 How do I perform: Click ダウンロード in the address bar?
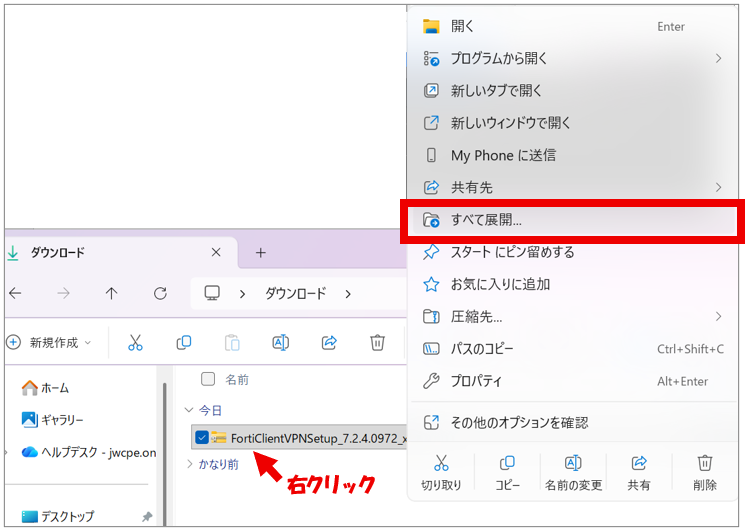coord(295,293)
